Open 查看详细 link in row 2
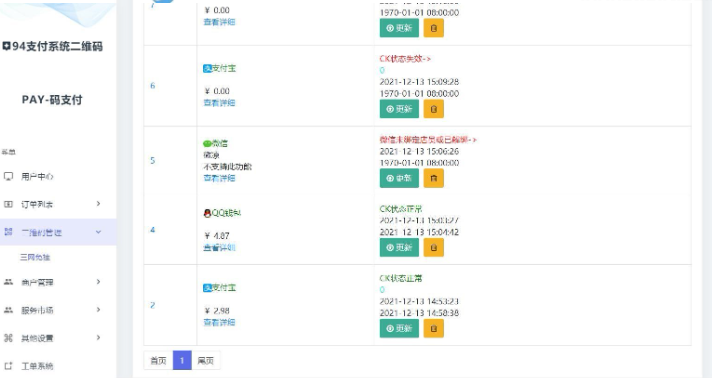The height and width of the screenshot is (378, 712). pyautogui.click(x=219, y=322)
